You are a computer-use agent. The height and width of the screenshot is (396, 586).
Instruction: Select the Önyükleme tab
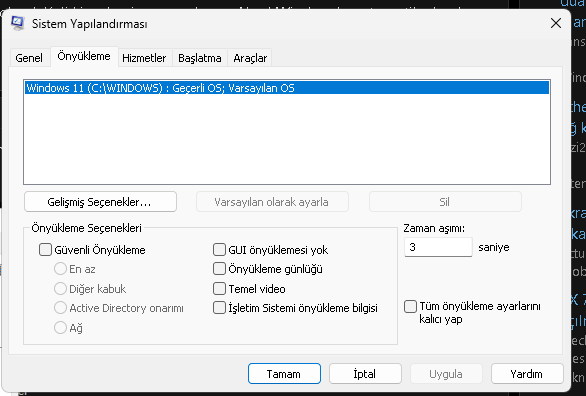point(84,56)
